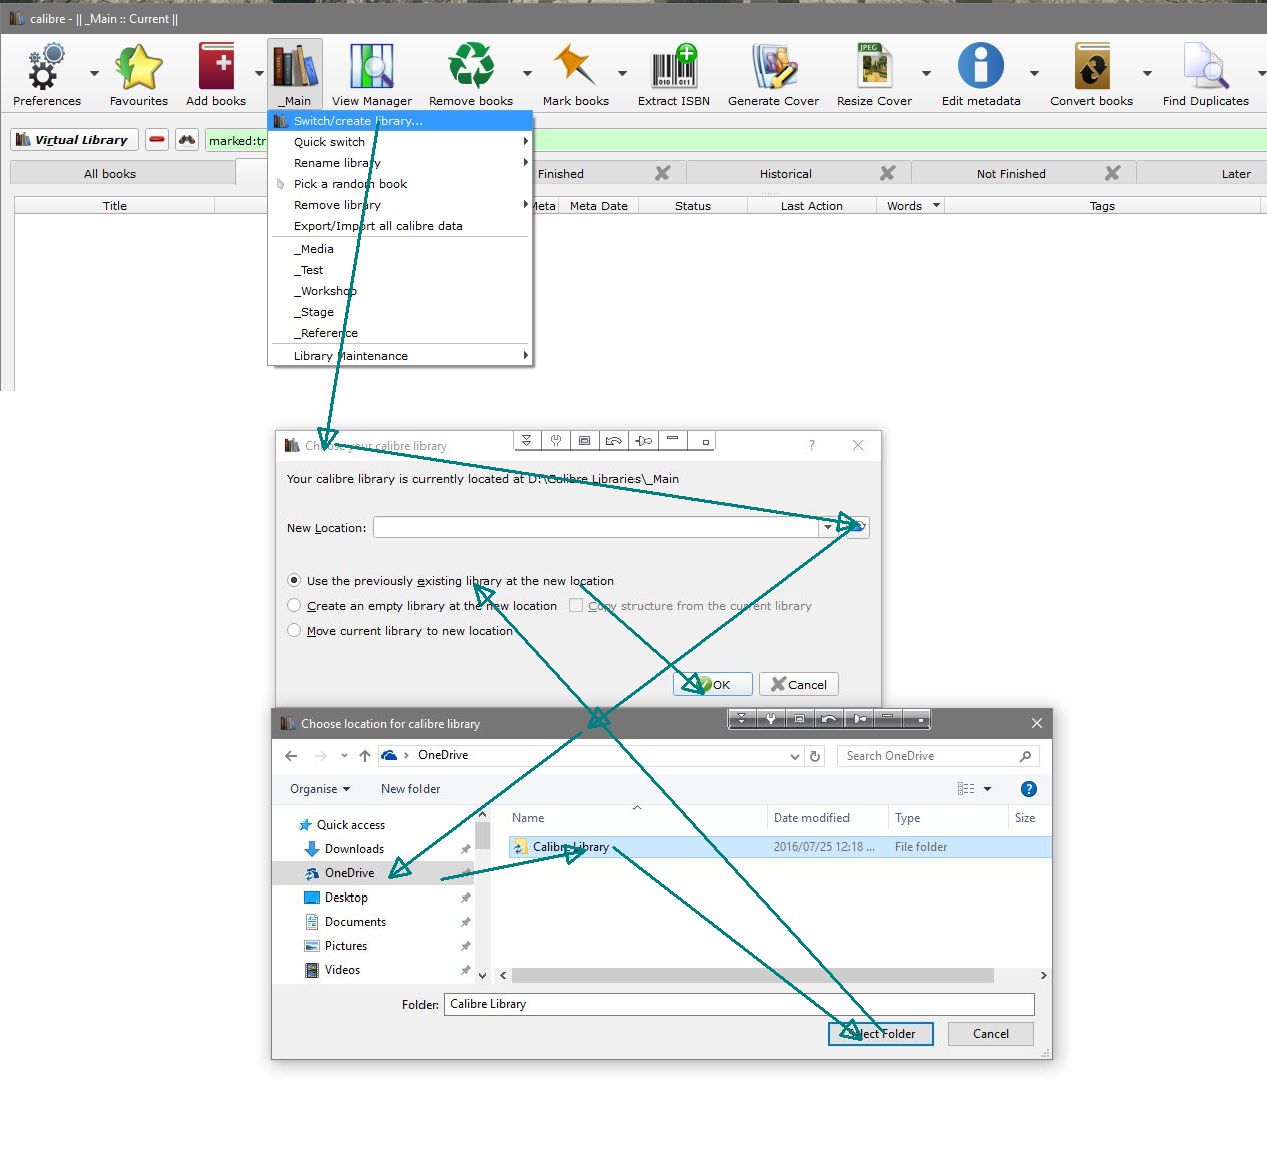Choose Export/Import all calibre data
Image resolution: width=1267 pixels, height=1149 pixels.
[x=400, y=225]
